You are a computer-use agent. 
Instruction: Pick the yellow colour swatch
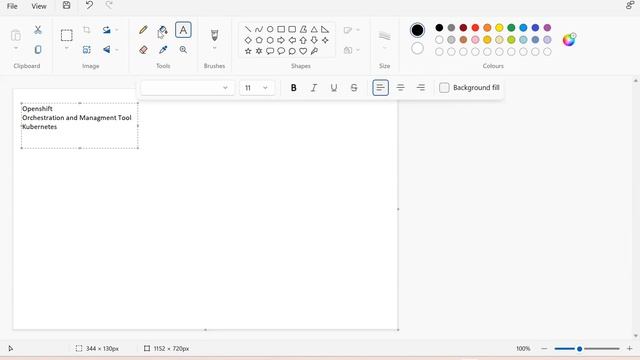pyautogui.click(x=499, y=28)
